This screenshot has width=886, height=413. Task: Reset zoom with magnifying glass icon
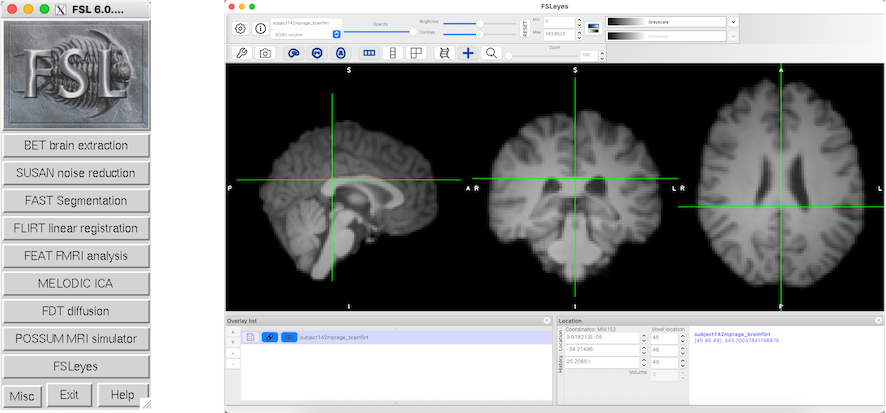click(x=491, y=53)
